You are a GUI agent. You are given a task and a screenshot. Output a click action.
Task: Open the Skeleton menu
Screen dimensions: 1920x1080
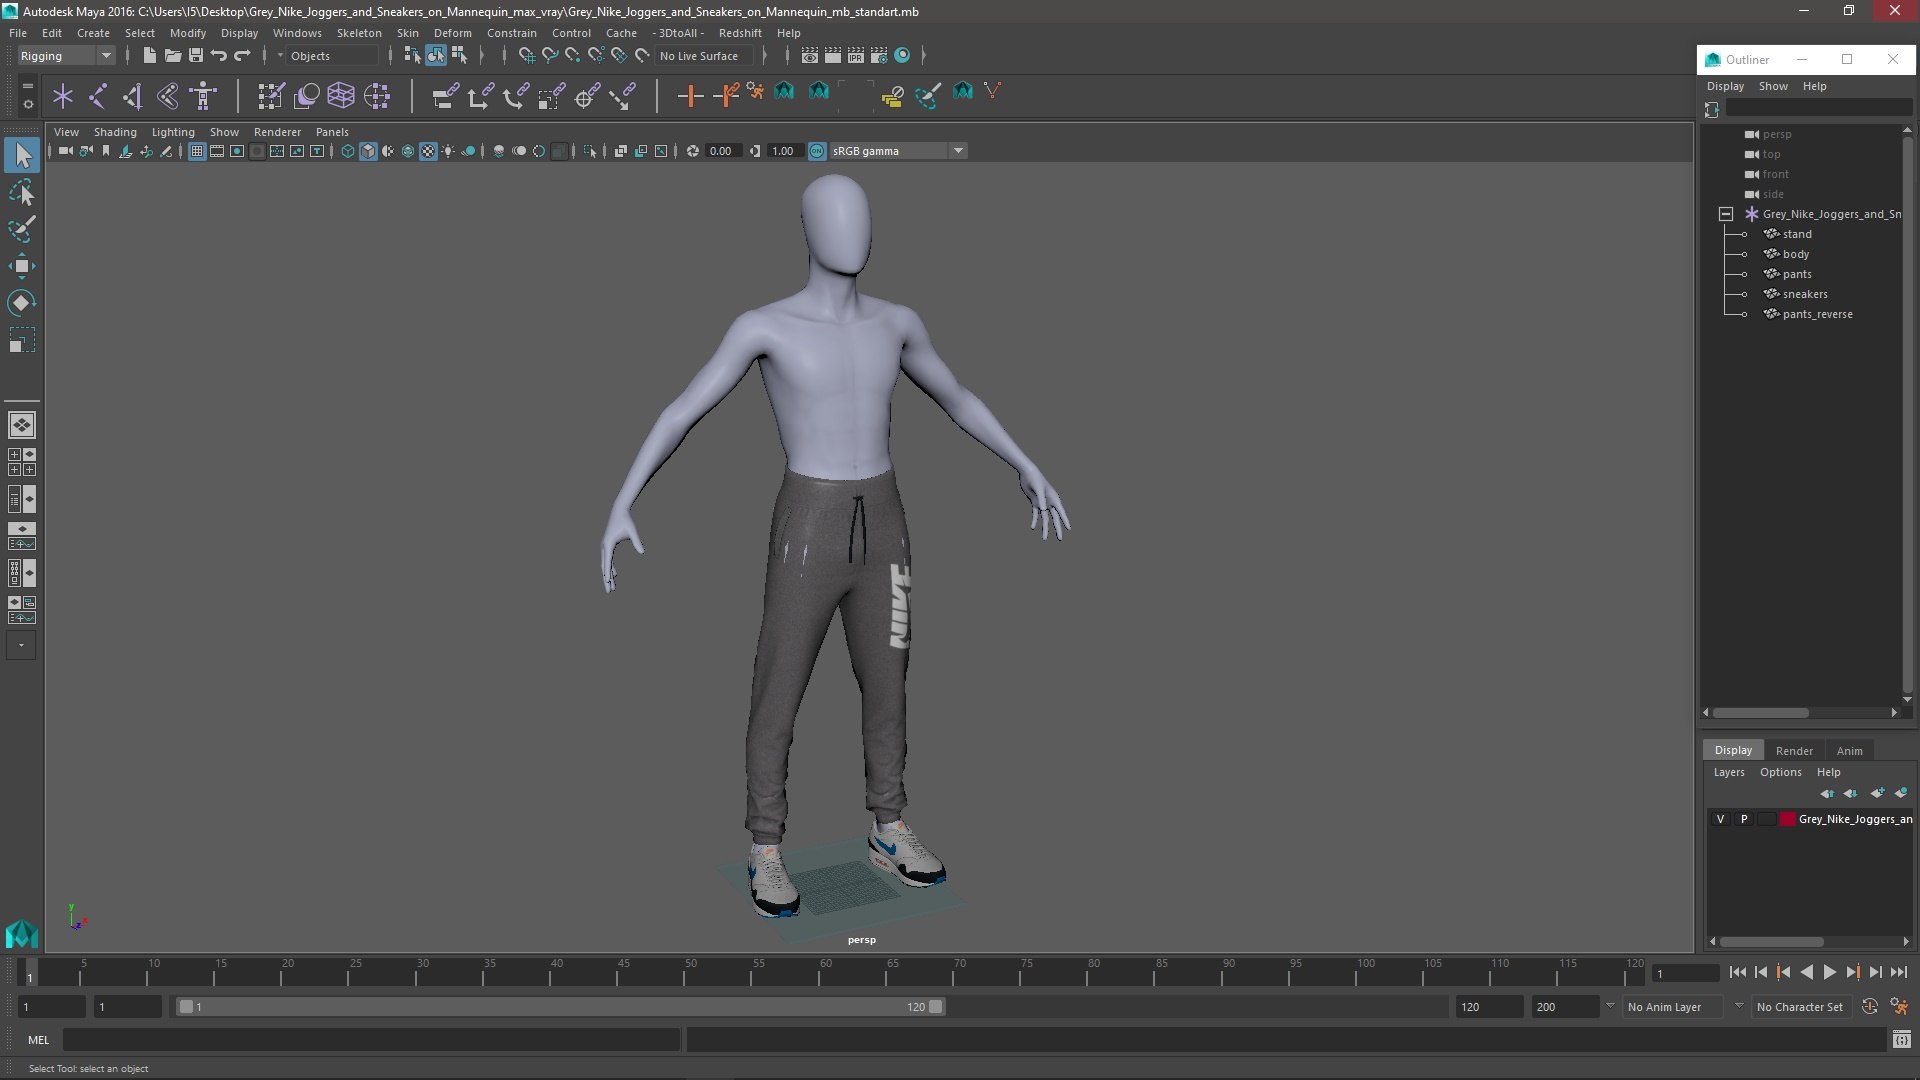[359, 33]
